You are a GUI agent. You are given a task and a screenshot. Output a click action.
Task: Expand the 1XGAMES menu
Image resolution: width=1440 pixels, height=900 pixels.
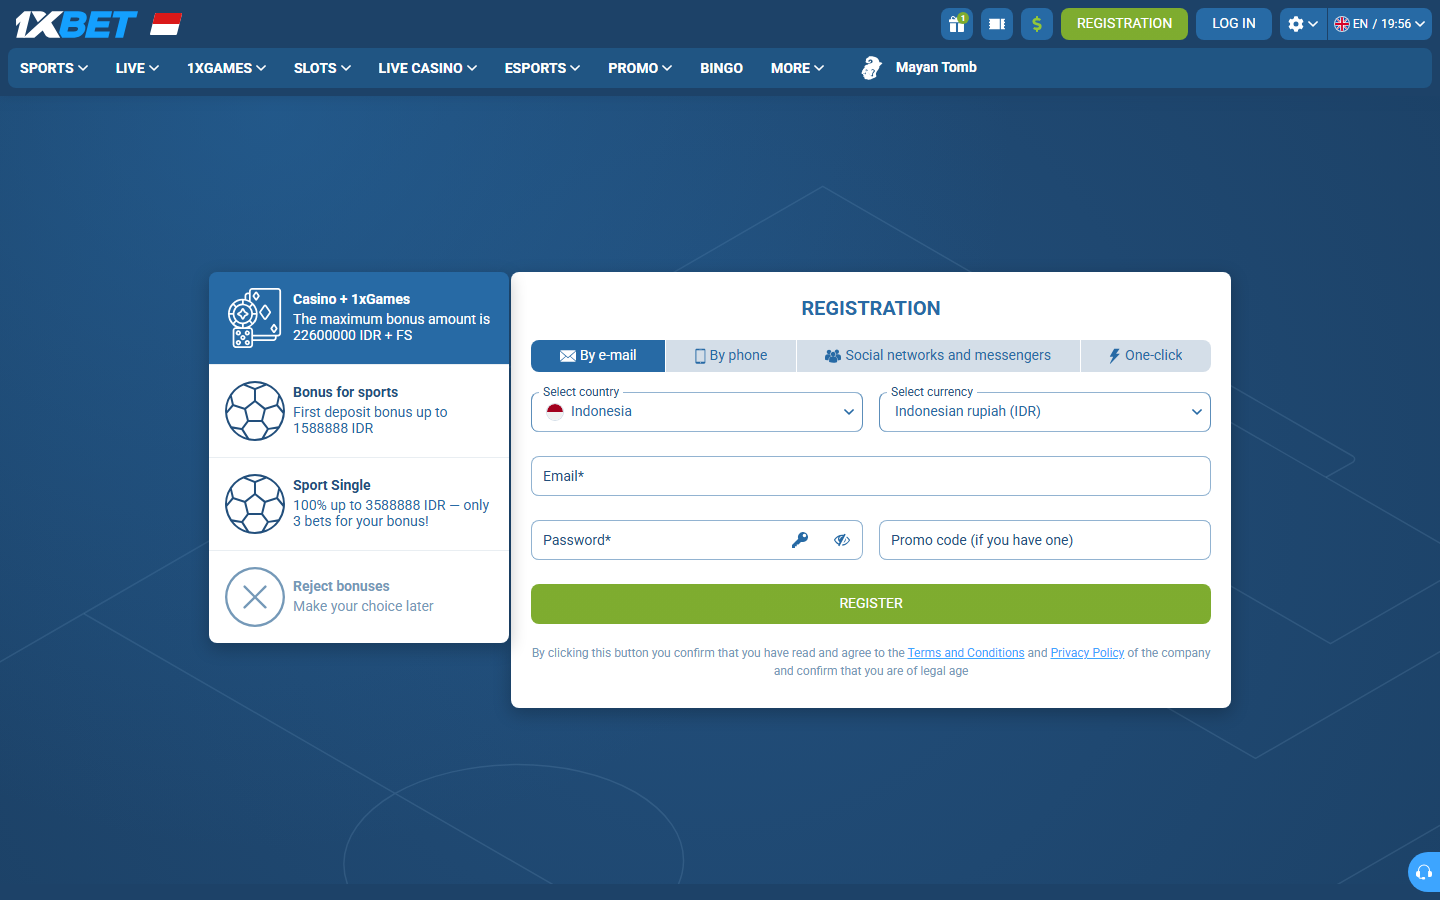pyautogui.click(x=226, y=68)
